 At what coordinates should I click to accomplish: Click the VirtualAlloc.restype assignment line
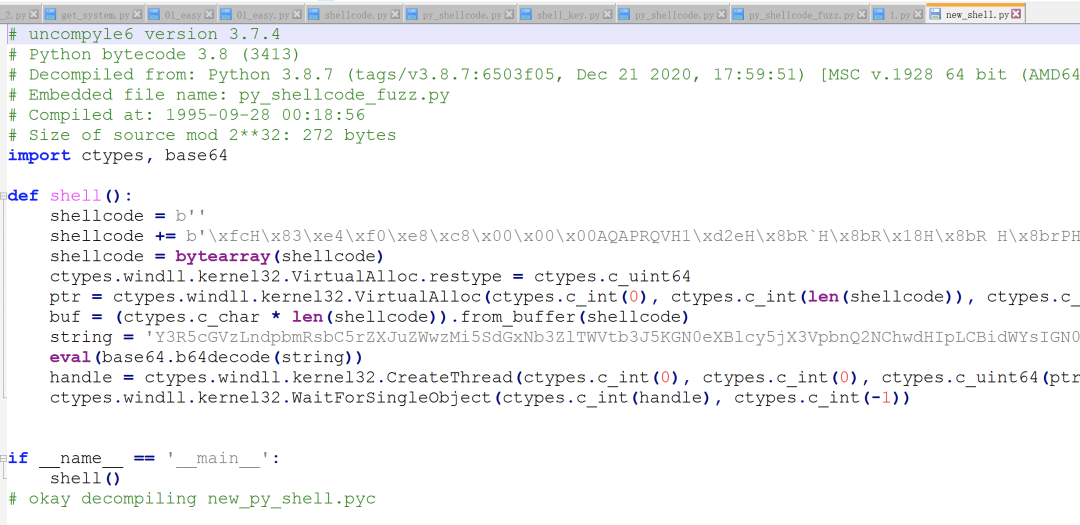[371, 276]
